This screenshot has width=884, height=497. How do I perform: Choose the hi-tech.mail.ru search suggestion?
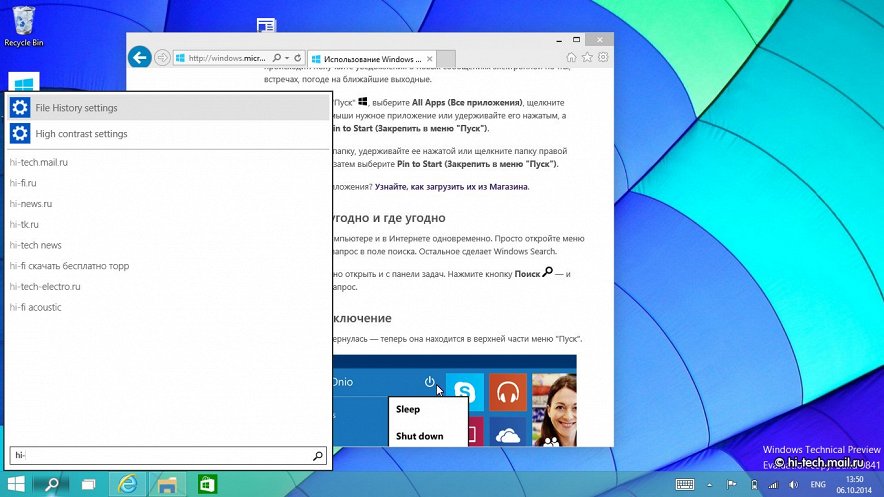coord(39,162)
